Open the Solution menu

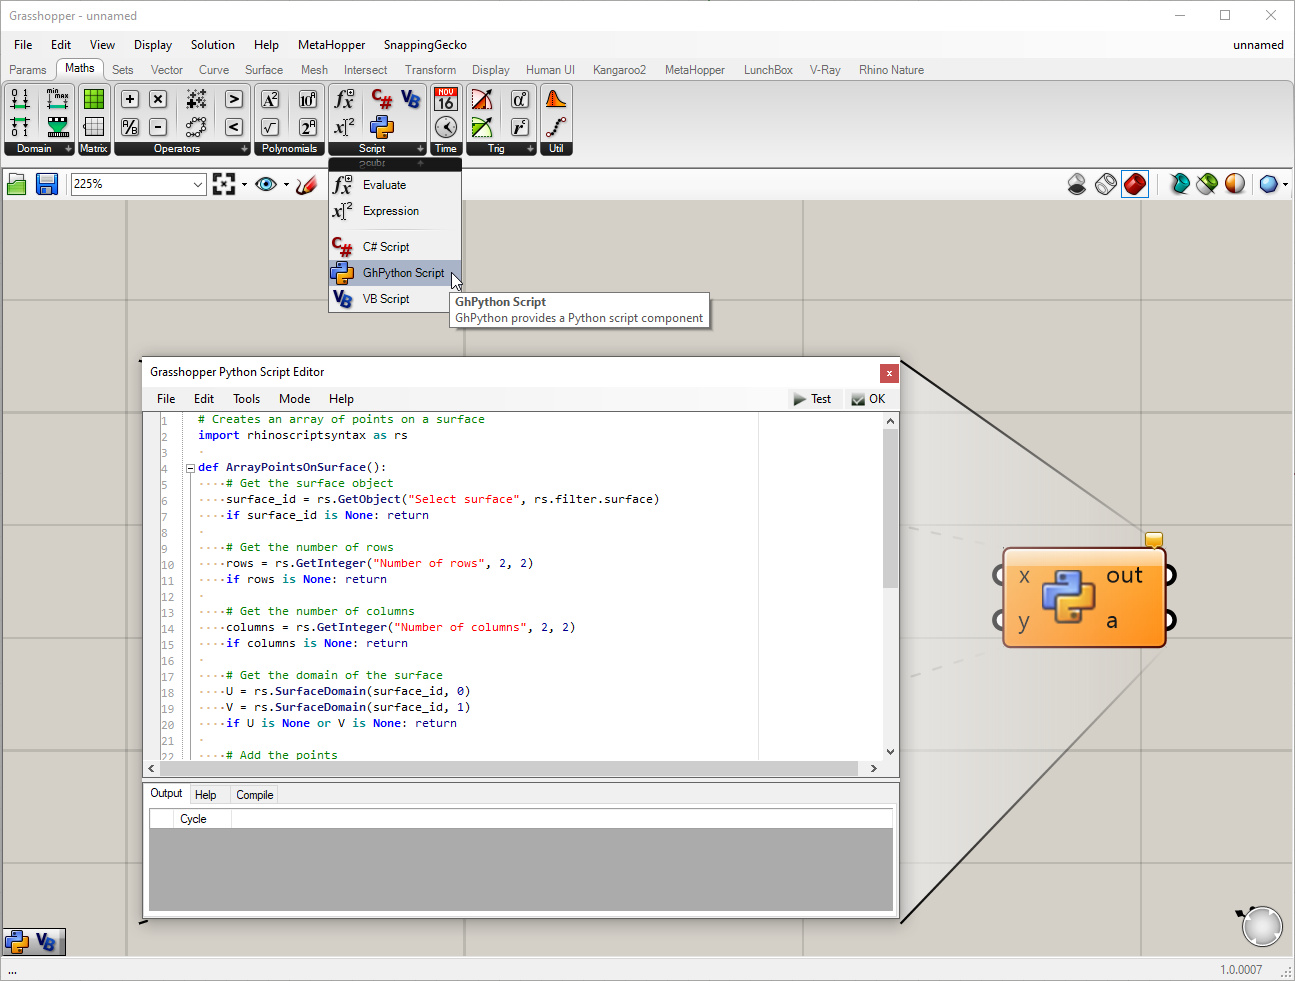pyautogui.click(x=213, y=45)
